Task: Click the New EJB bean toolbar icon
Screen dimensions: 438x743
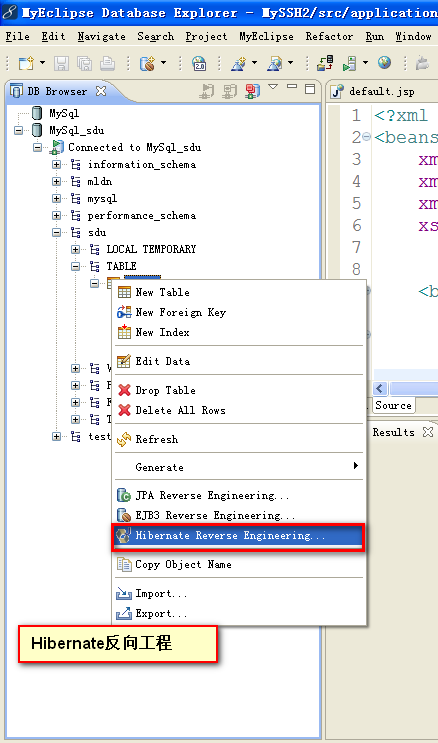Action: (x=147, y=63)
